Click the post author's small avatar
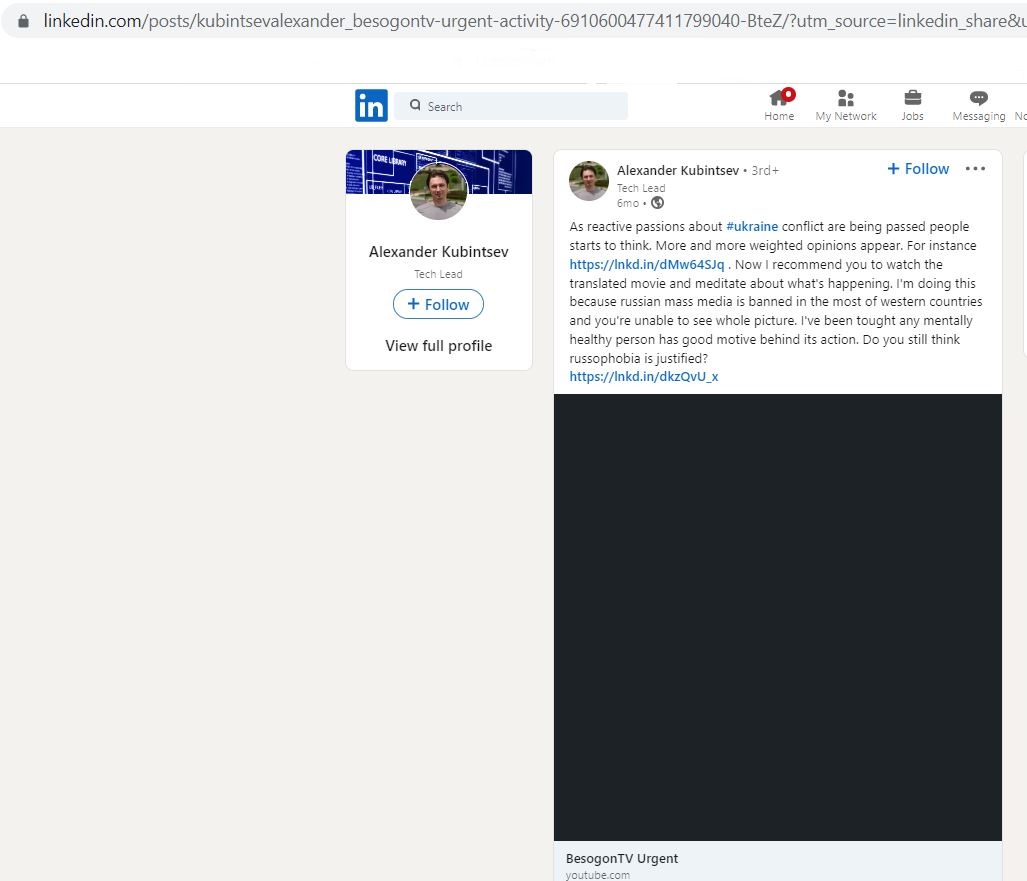Viewport: 1027px width, 881px height. coord(589,181)
